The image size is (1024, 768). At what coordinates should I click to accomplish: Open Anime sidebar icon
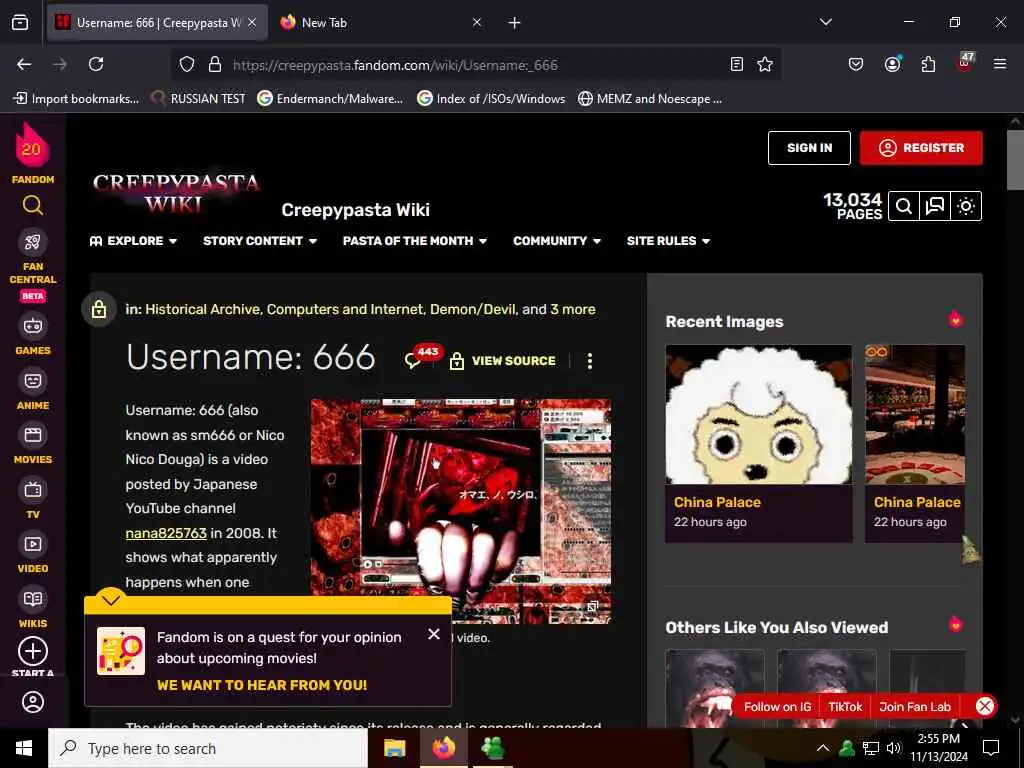coord(33,381)
